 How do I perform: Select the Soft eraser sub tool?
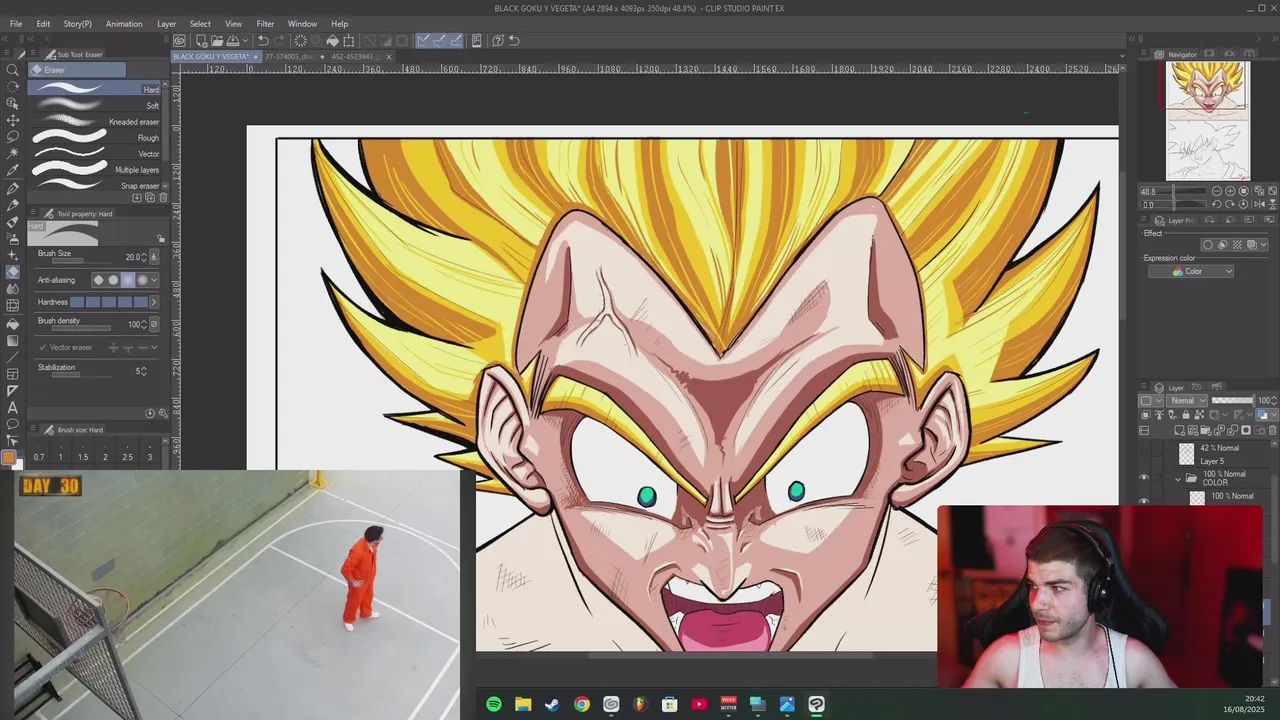tap(95, 105)
